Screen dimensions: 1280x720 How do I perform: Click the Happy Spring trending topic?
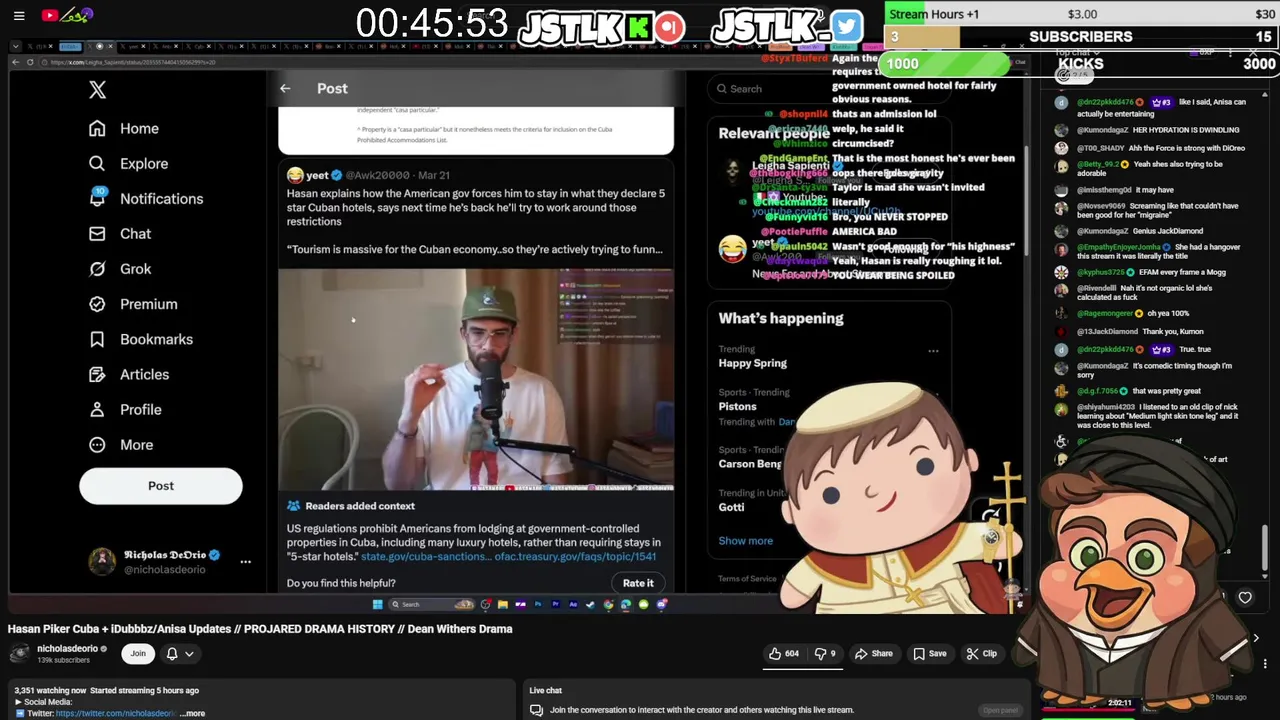[752, 363]
